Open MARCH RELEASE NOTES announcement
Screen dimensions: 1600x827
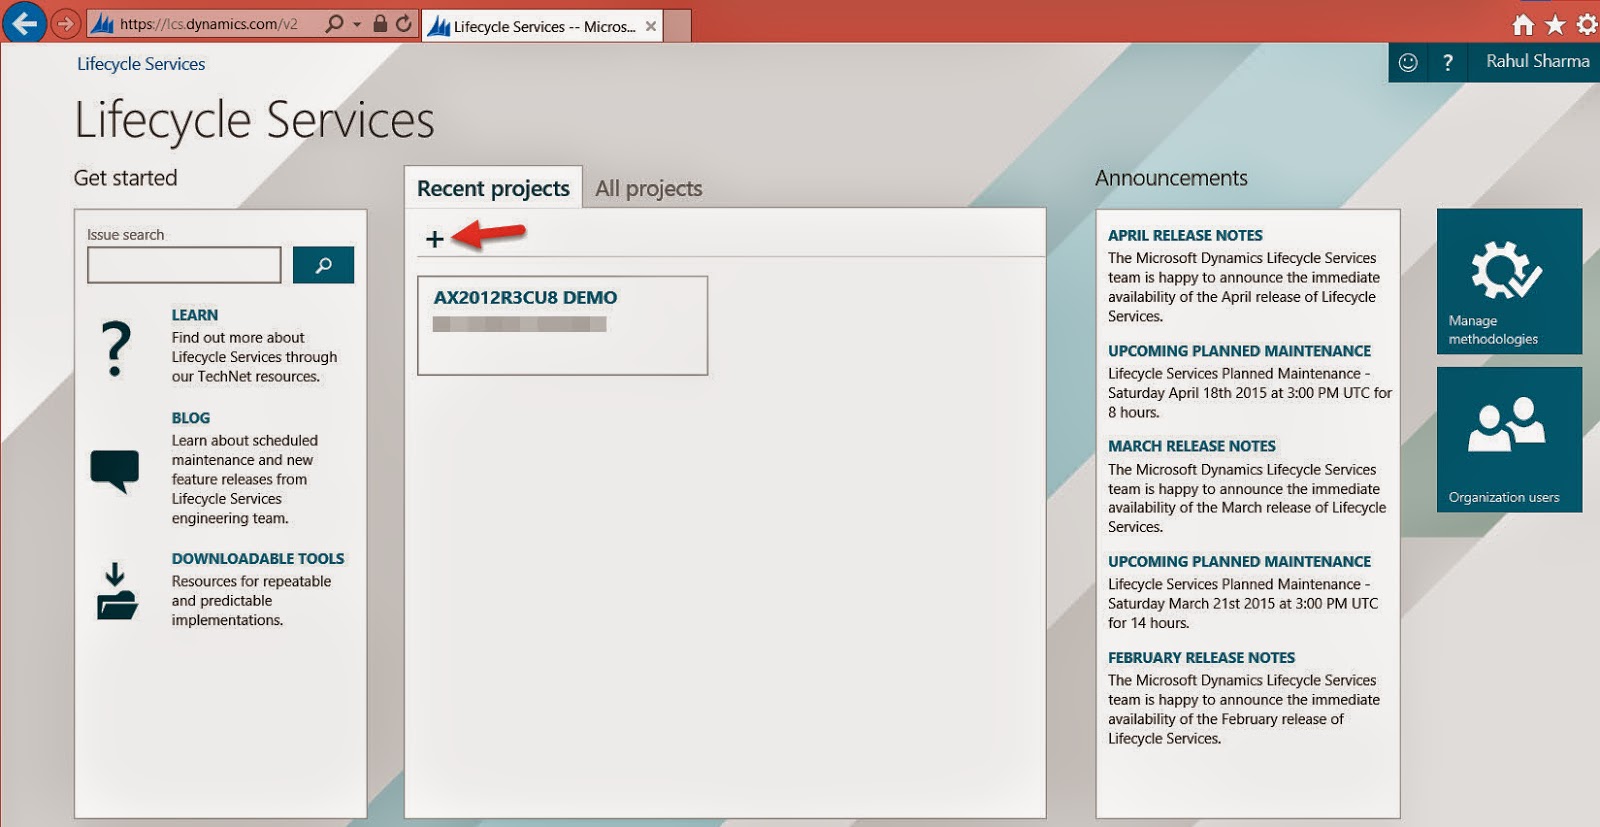(x=1192, y=446)
